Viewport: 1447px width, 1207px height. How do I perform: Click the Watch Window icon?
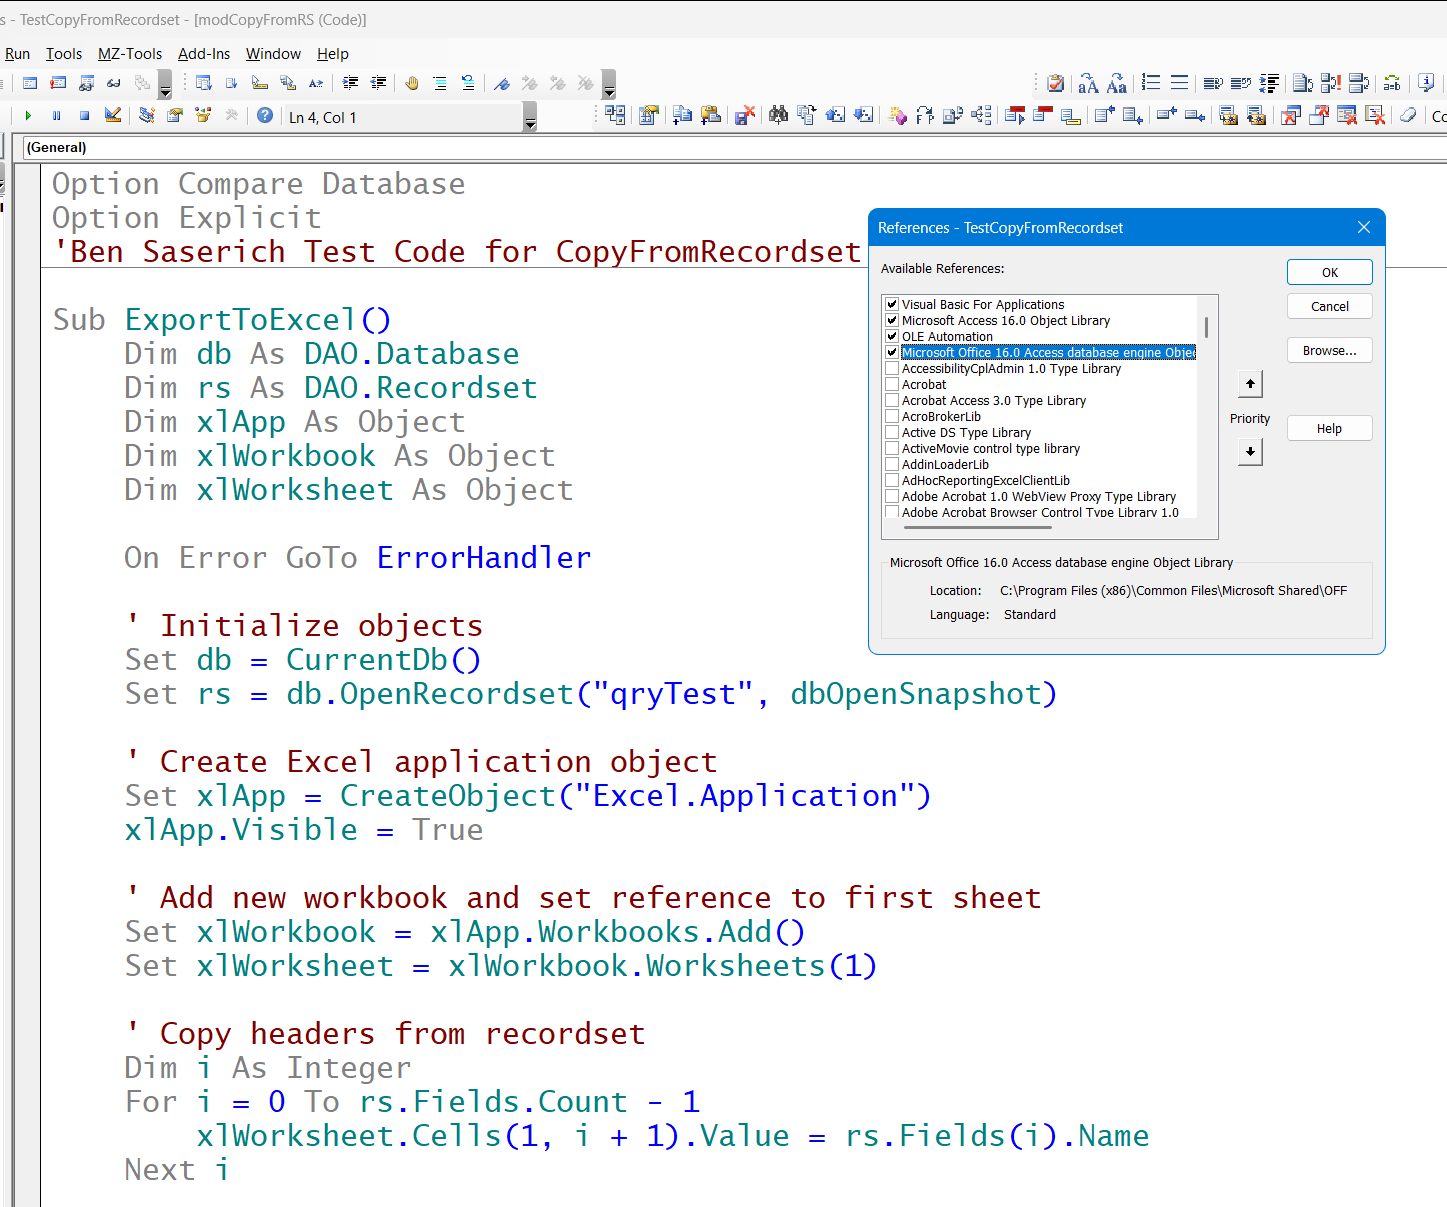click(x=86, y=83)
